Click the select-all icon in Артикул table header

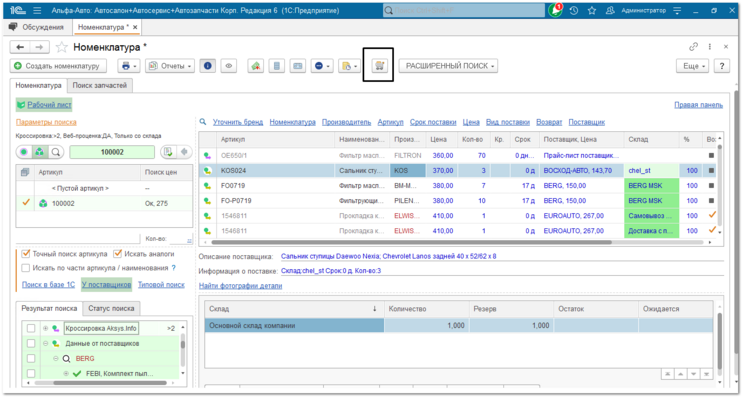pyautogui.click(x=25, y=172)
